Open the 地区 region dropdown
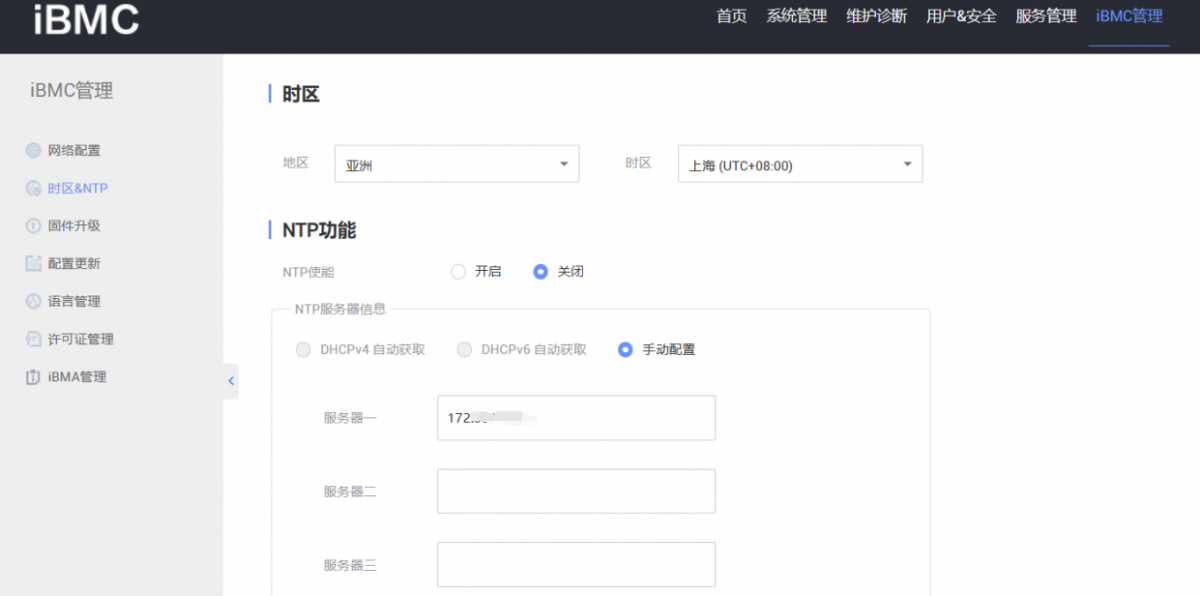Screen dimensions: 1200x596 (457, 163)
